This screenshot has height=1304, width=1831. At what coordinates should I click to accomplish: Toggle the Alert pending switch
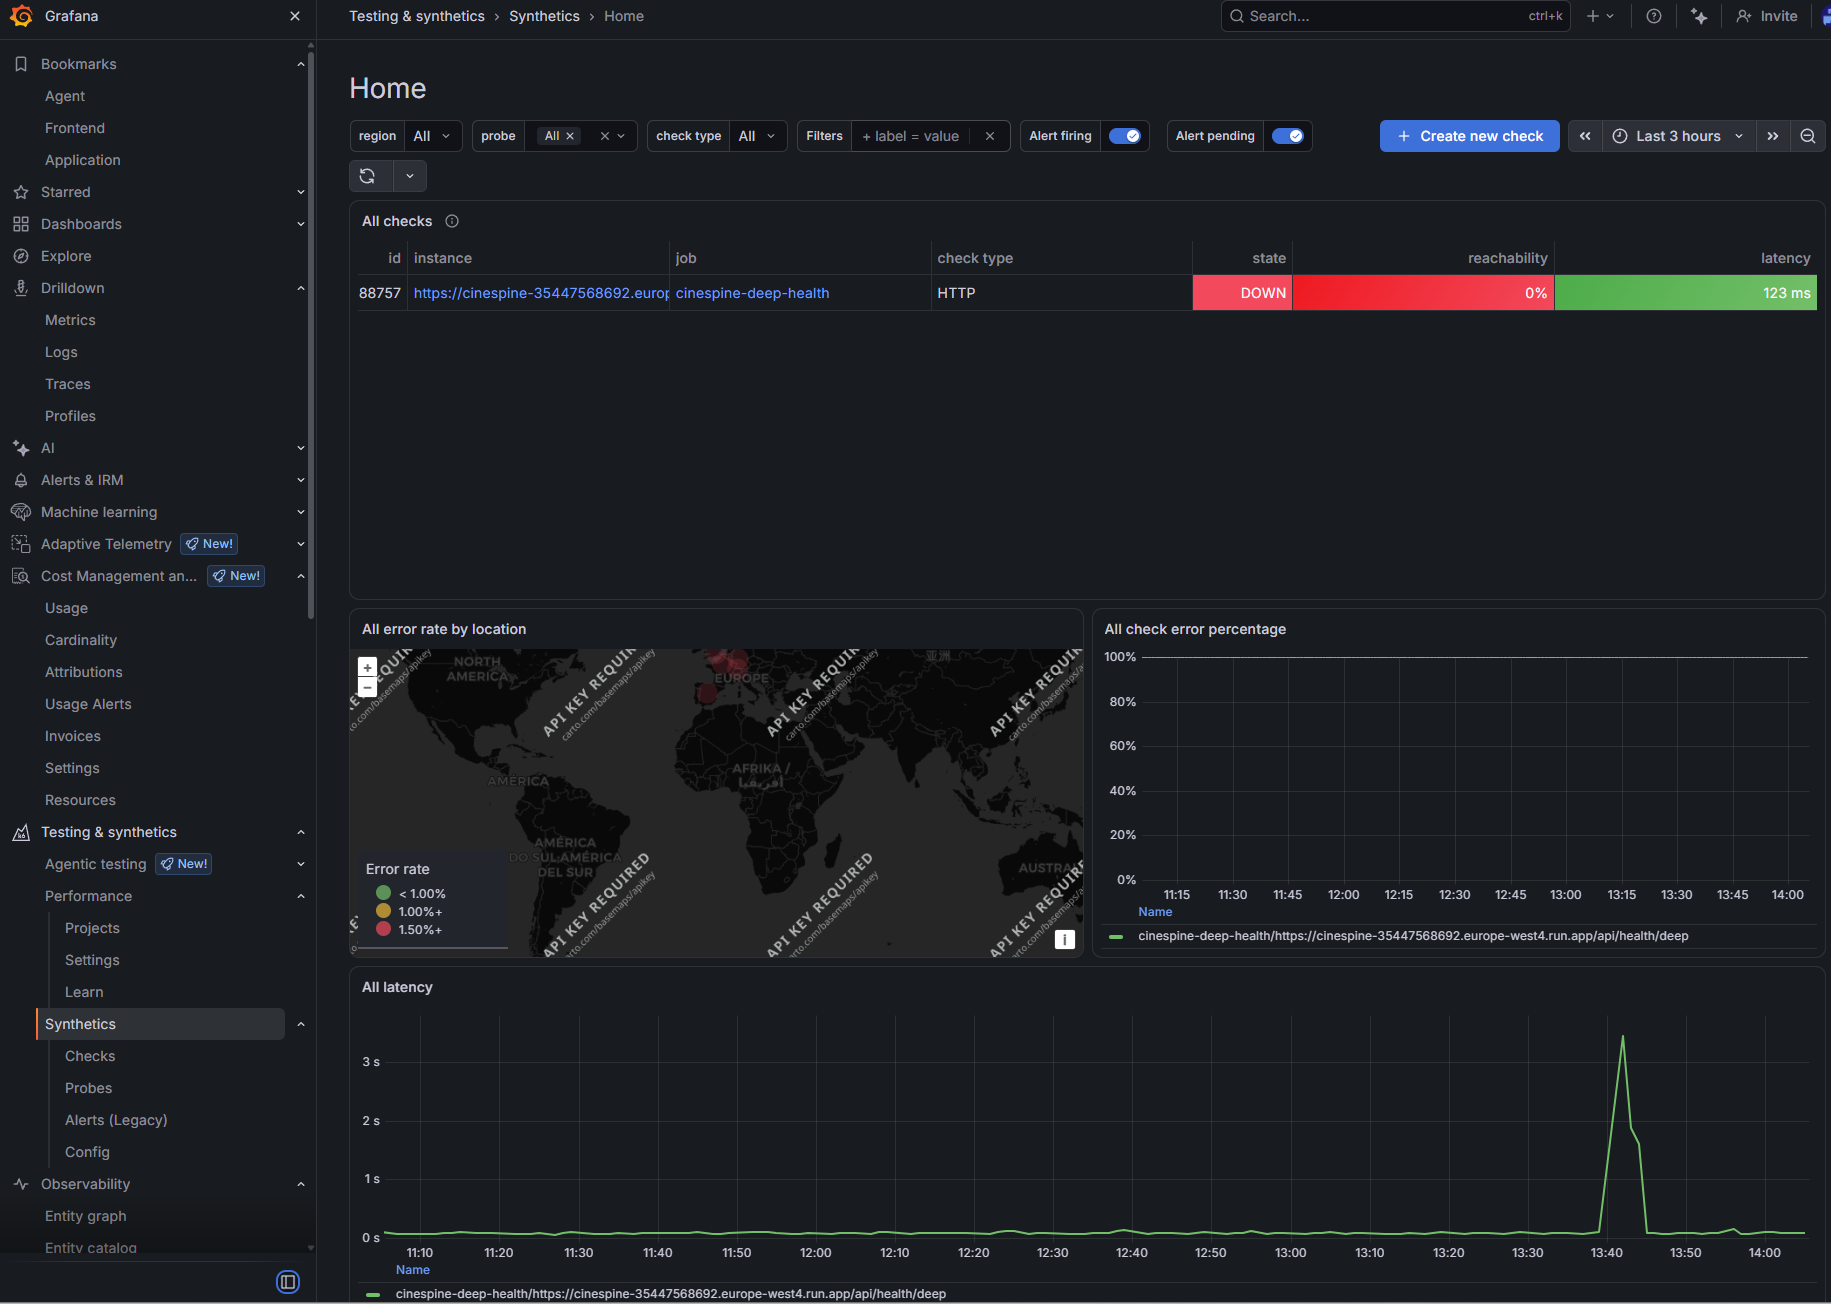1288,136
